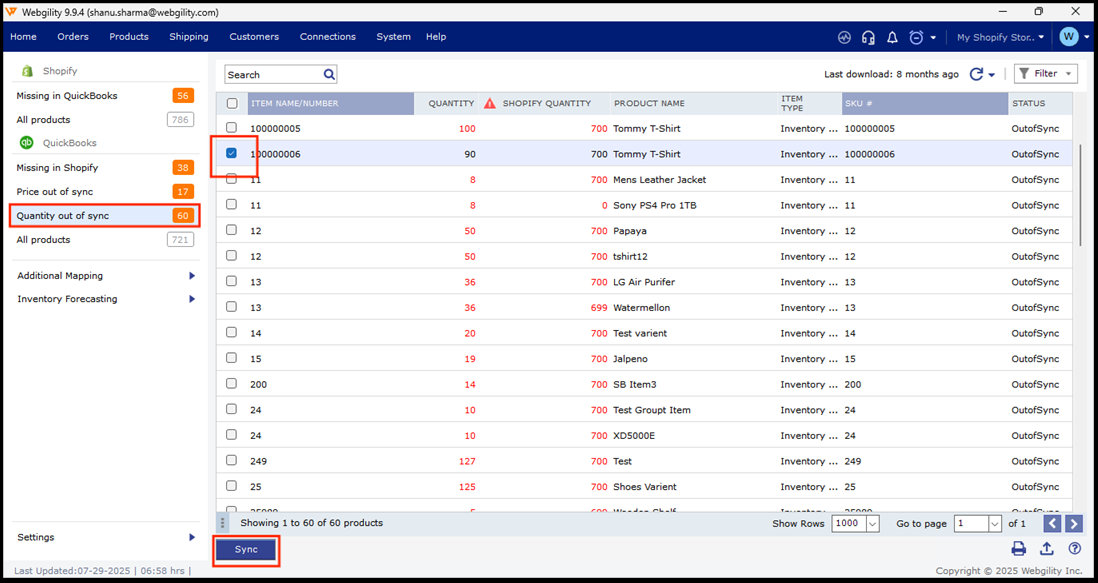
Task: Click the Sync button
Action: tap(246, 549)
